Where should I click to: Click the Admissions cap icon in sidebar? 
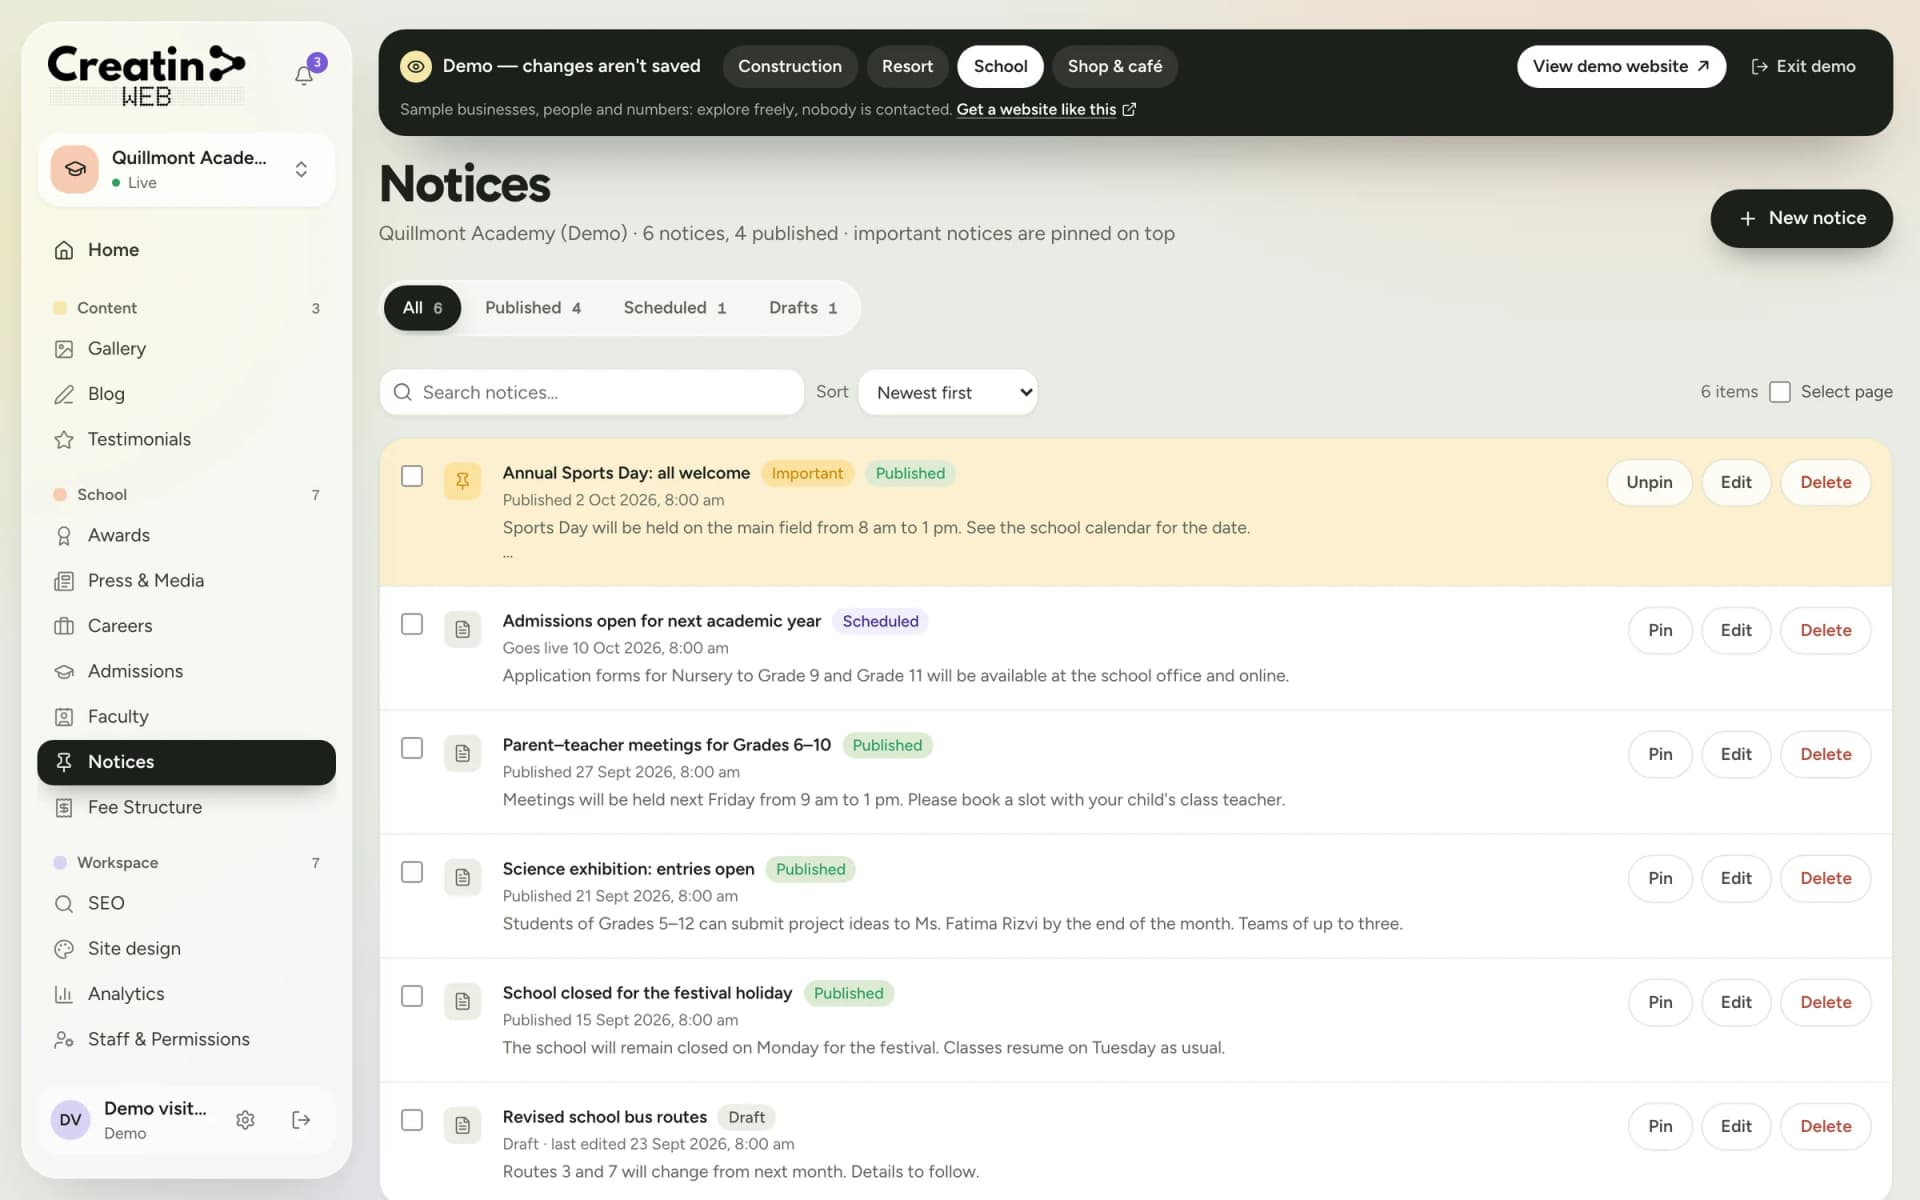pos(64,672)
